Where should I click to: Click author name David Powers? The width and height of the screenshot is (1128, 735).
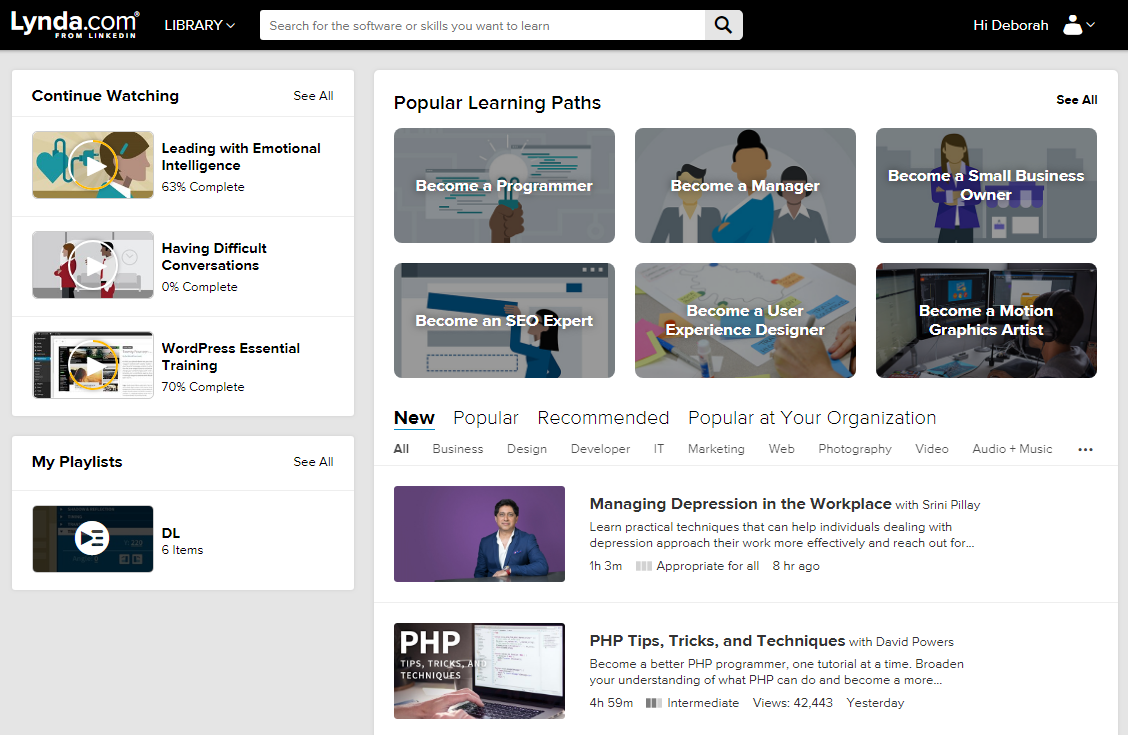914,642
